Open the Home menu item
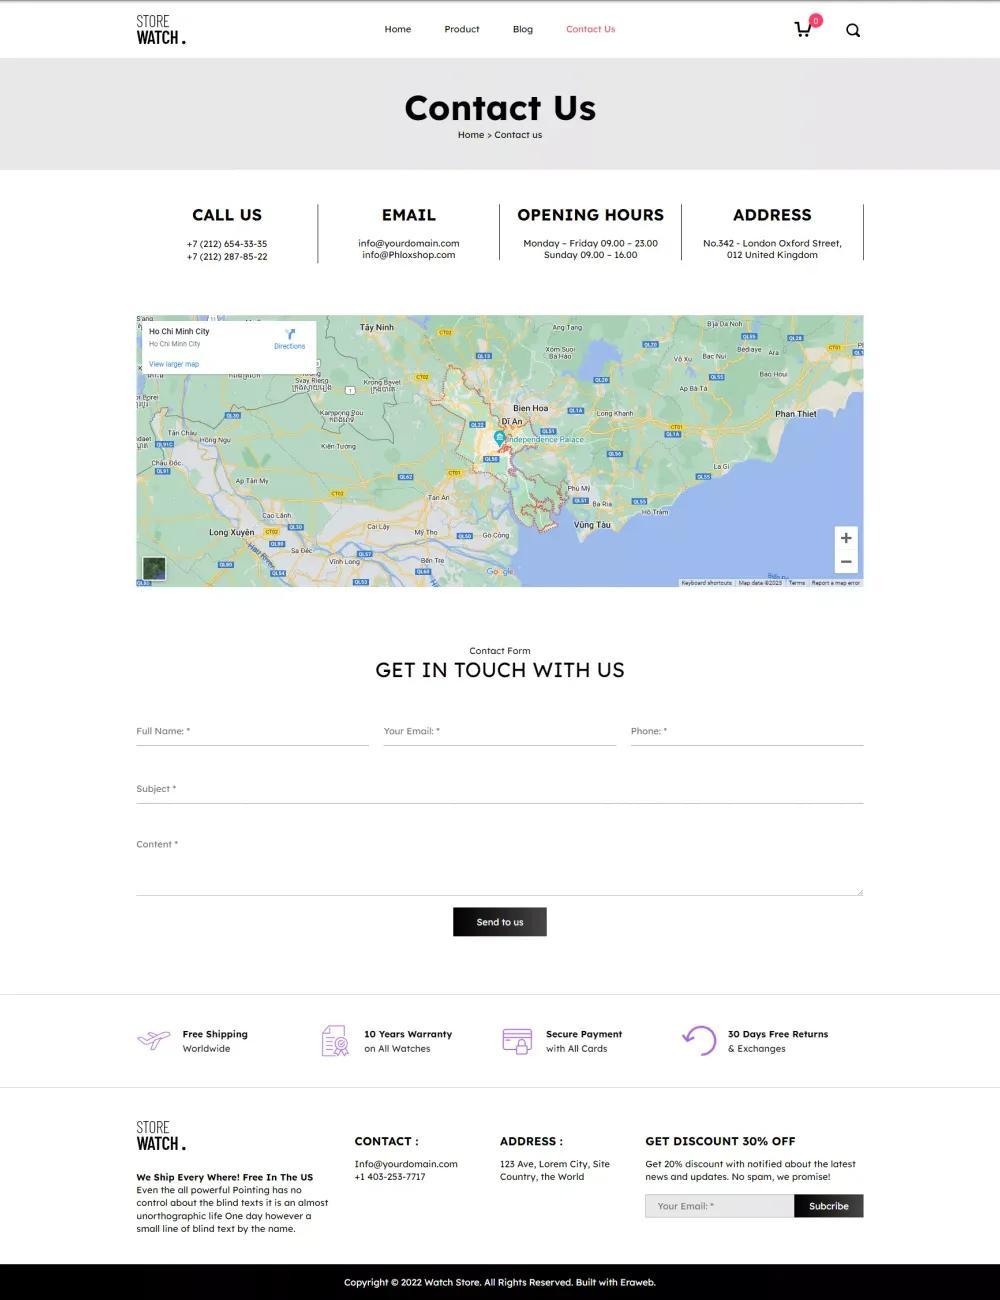Image resolution: width=1000 pixels, height=1300 pixels. pyautogui.click(x=398, y=29)
